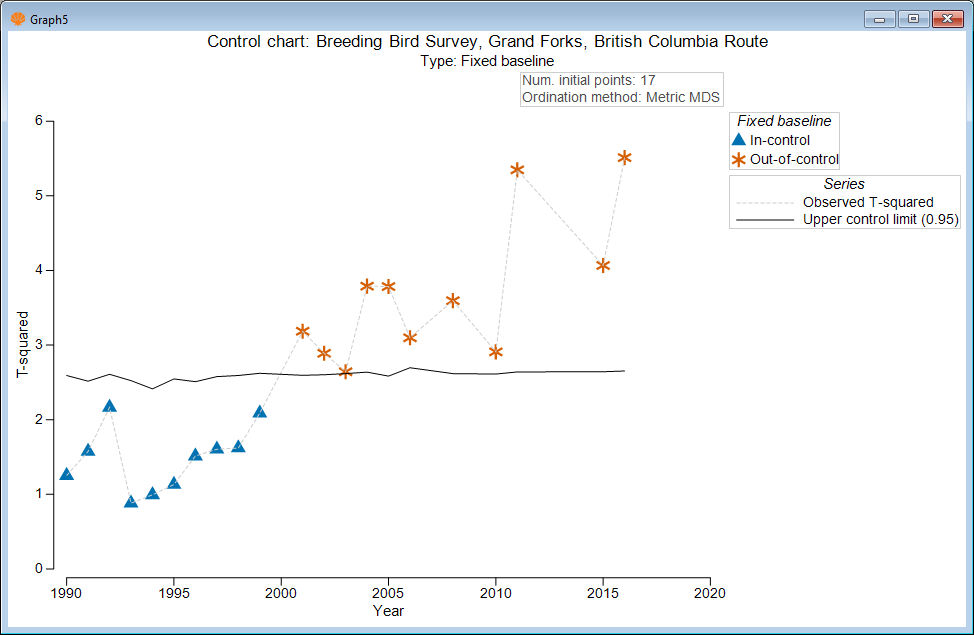974x635 pixels.
Task: Select the orange Out-of-control asterisk in the legend
Action: coord(737,158)
